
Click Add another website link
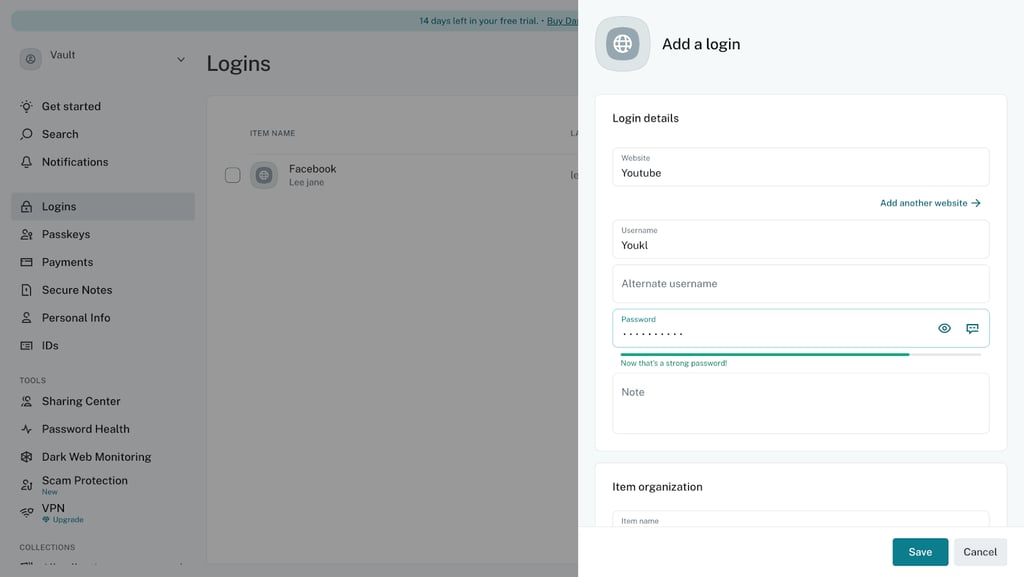pyautogui.click(x=930, y=203)
